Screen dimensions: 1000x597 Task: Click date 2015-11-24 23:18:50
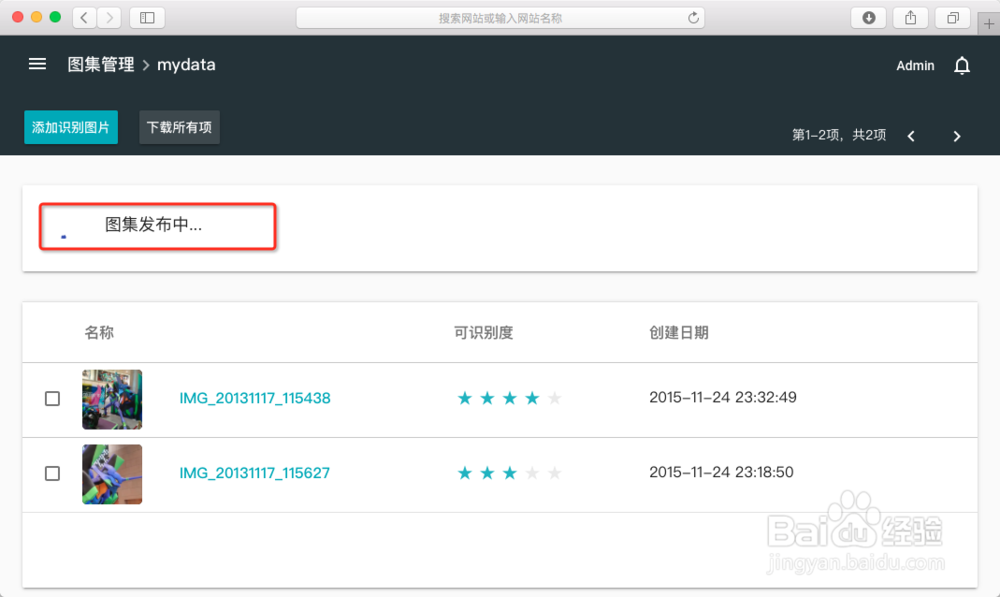pos(721,472)
